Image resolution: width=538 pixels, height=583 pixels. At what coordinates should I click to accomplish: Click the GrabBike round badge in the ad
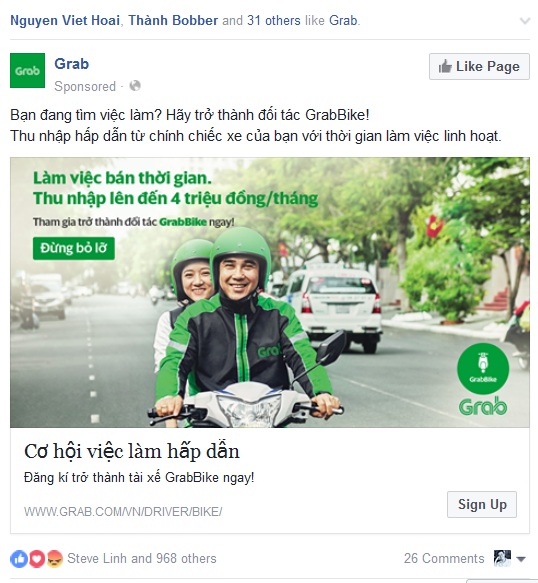coord(483,368)
